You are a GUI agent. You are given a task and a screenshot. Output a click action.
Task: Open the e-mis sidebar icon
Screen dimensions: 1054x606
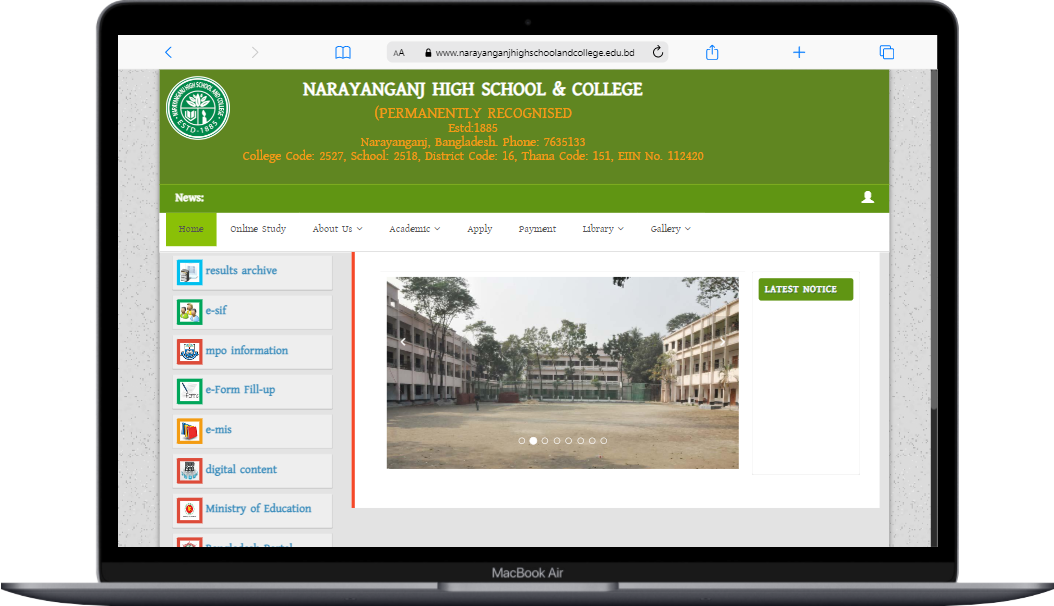pos(190,430)
